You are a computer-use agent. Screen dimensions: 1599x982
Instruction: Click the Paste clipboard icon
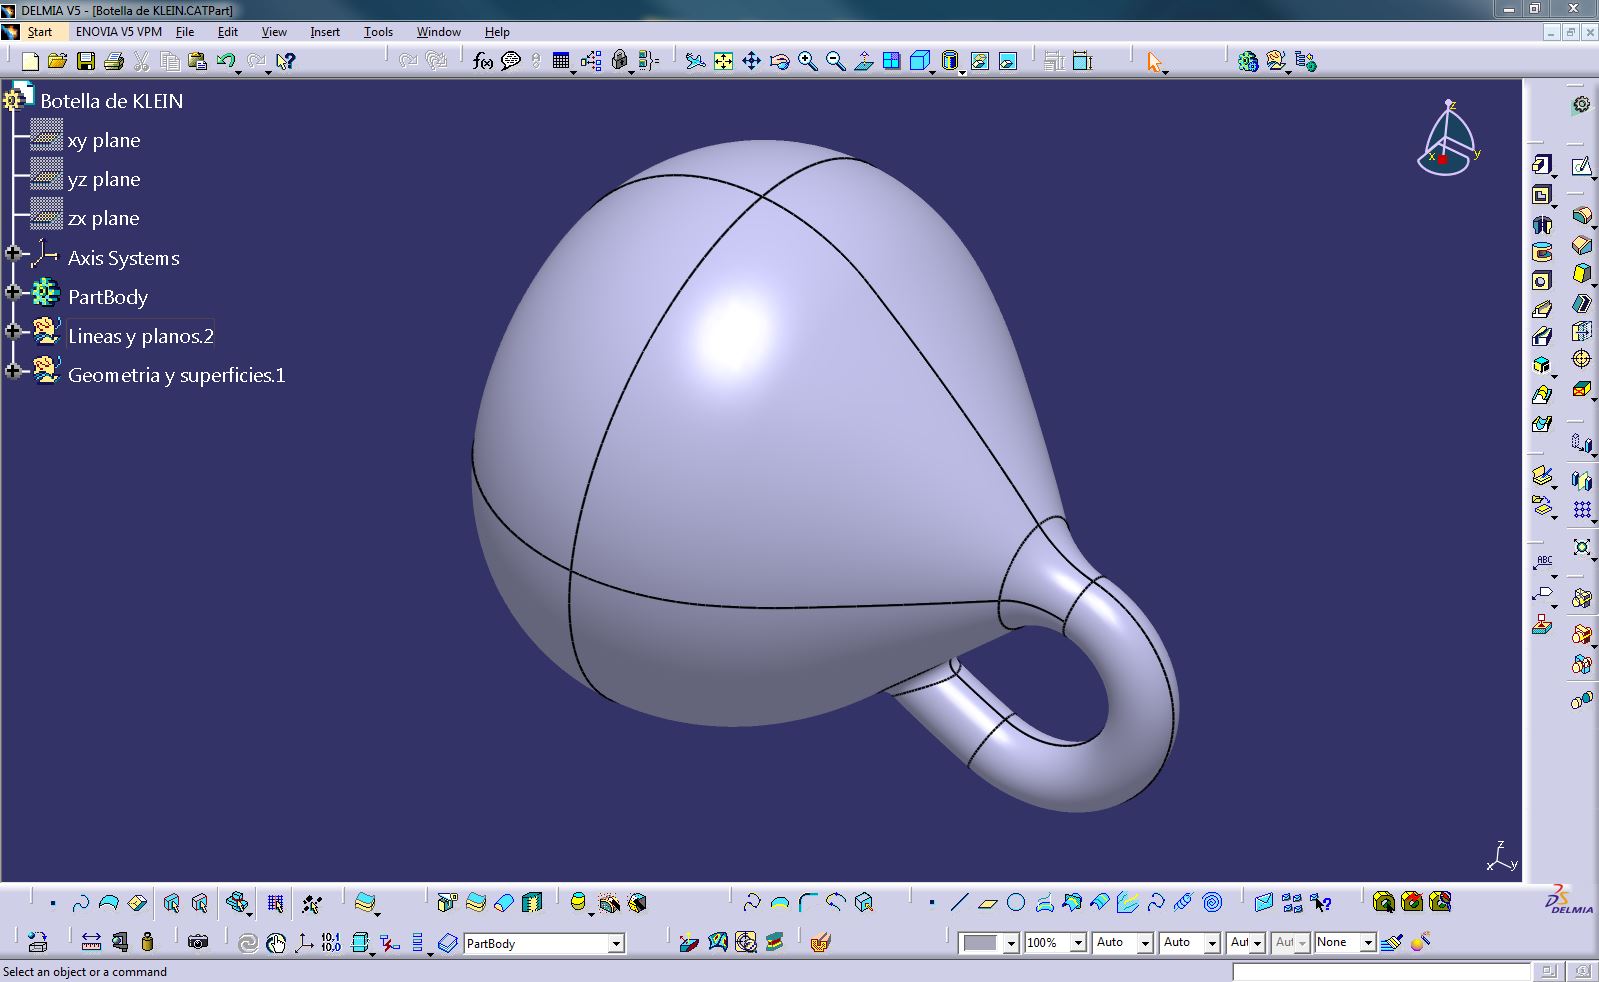197,61
